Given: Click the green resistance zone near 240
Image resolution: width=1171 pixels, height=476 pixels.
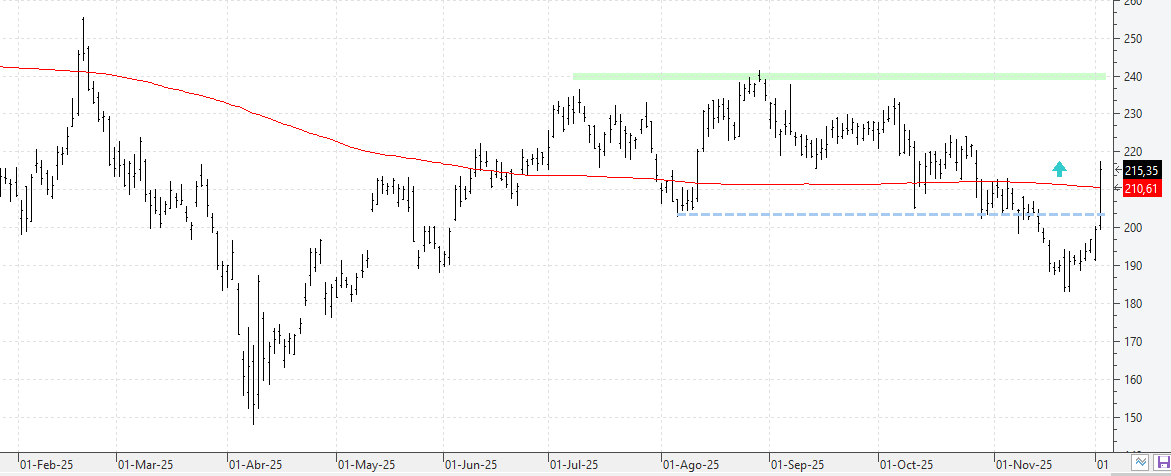Looking at the screenshot, I should (839, 76).
